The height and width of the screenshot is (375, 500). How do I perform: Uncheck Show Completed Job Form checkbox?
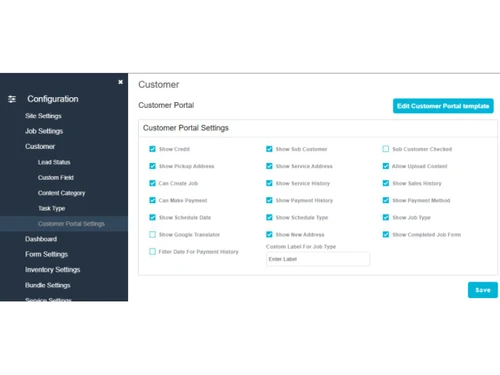(x=386, y=235)
